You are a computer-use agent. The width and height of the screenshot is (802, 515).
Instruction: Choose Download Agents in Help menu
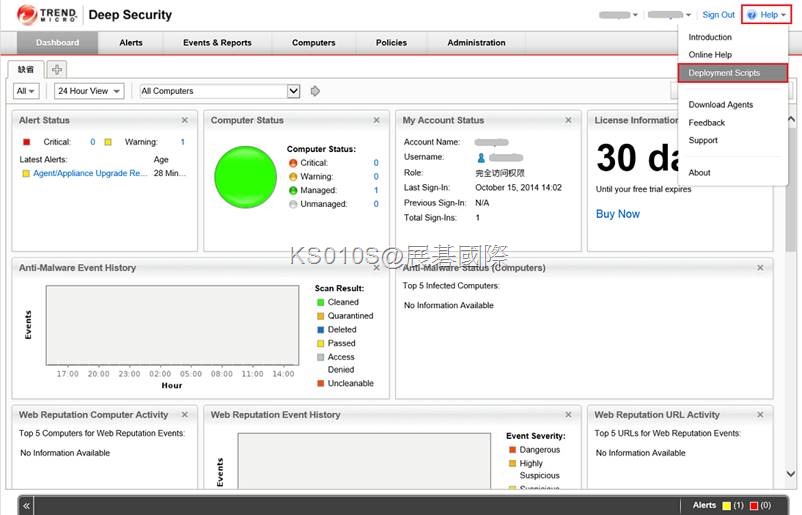720,105
